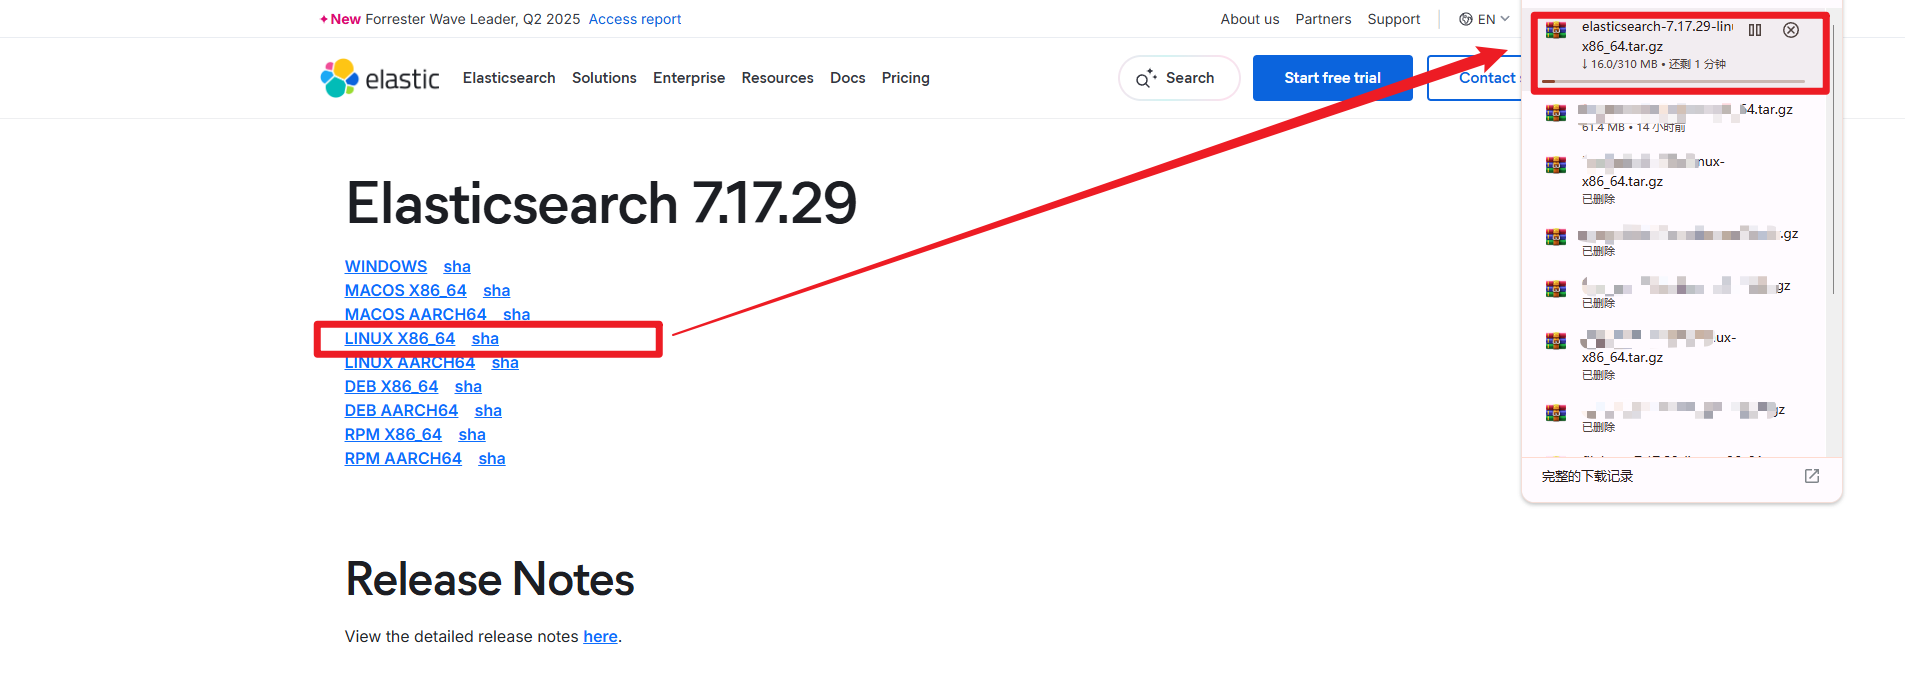The height and width of the screenshot is (697, 1905).
Task: Download the RPM X86_64 package
Action: point(393,434)
